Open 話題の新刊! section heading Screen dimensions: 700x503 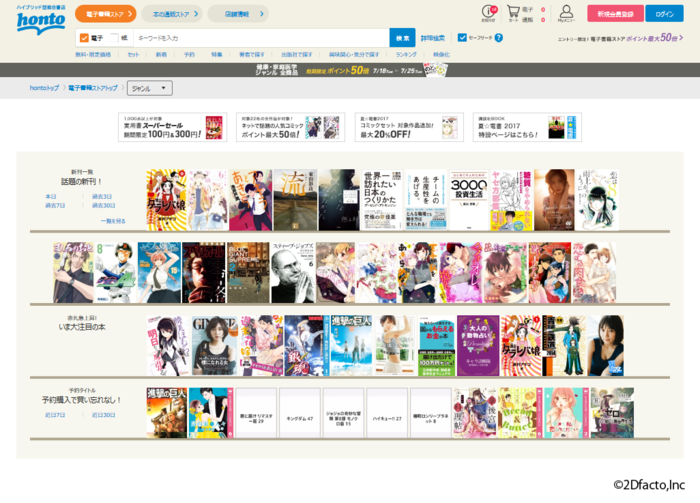[x=81, y=182]
